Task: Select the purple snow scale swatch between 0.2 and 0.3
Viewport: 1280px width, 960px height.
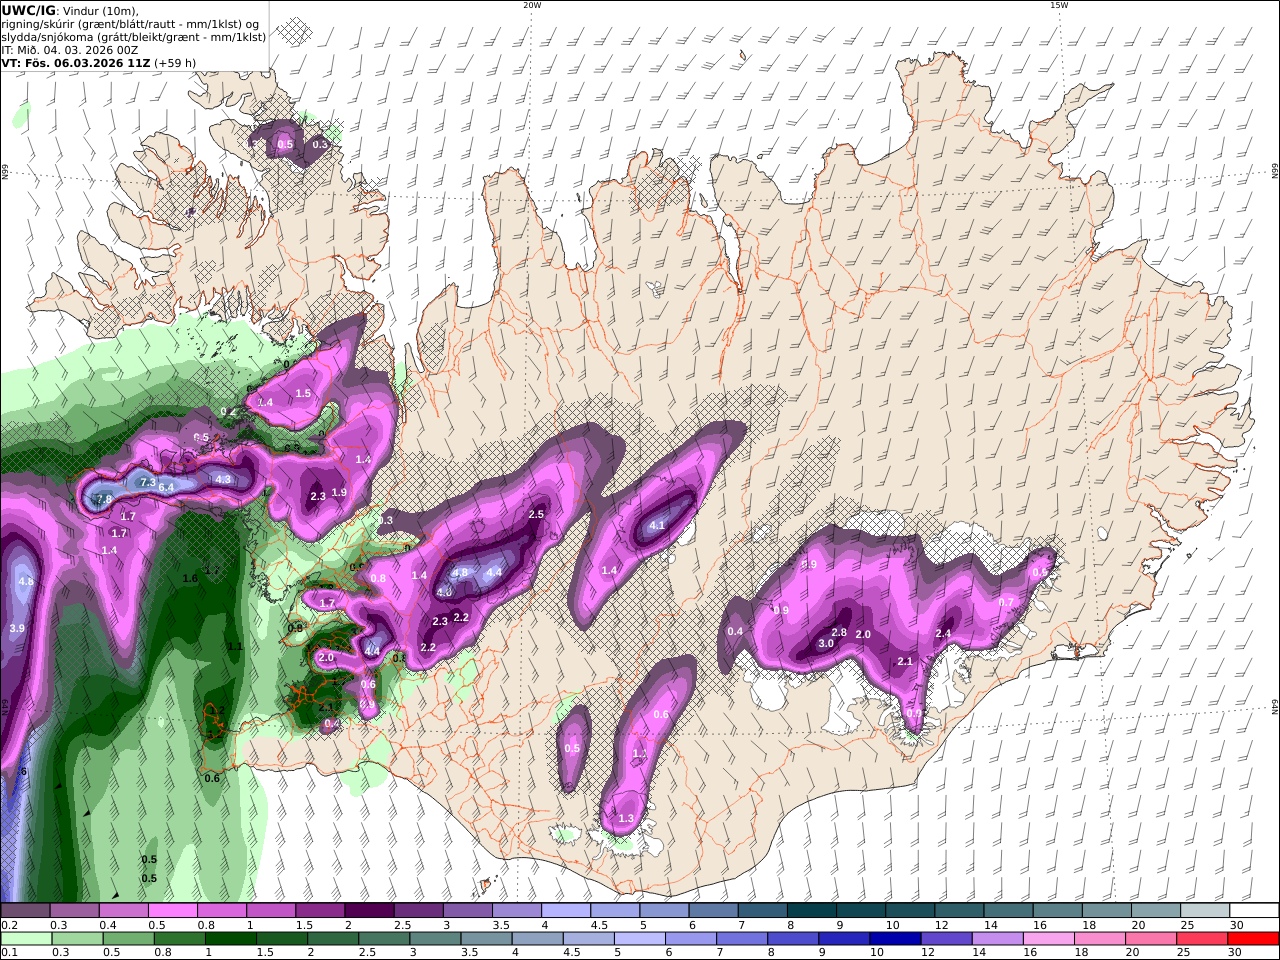Action: coord(25,910)
